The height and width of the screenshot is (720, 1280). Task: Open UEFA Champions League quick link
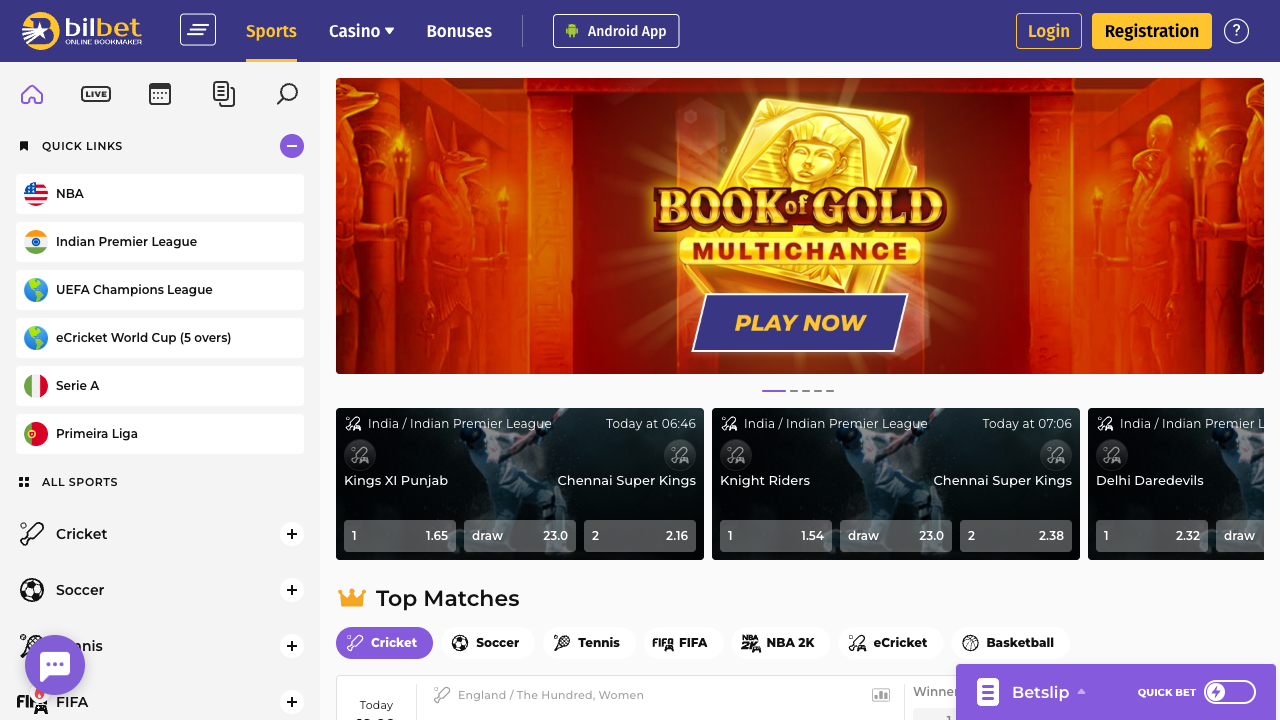[160, 290]
